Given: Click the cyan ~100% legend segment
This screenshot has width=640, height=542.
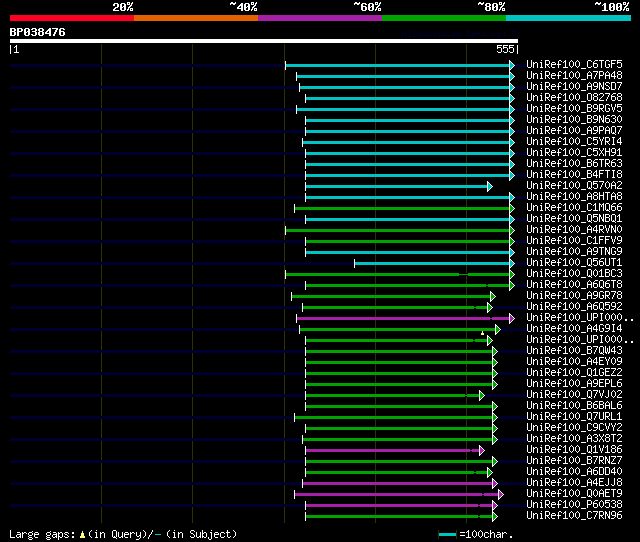Looking at the screenshot, I should 569,18.
